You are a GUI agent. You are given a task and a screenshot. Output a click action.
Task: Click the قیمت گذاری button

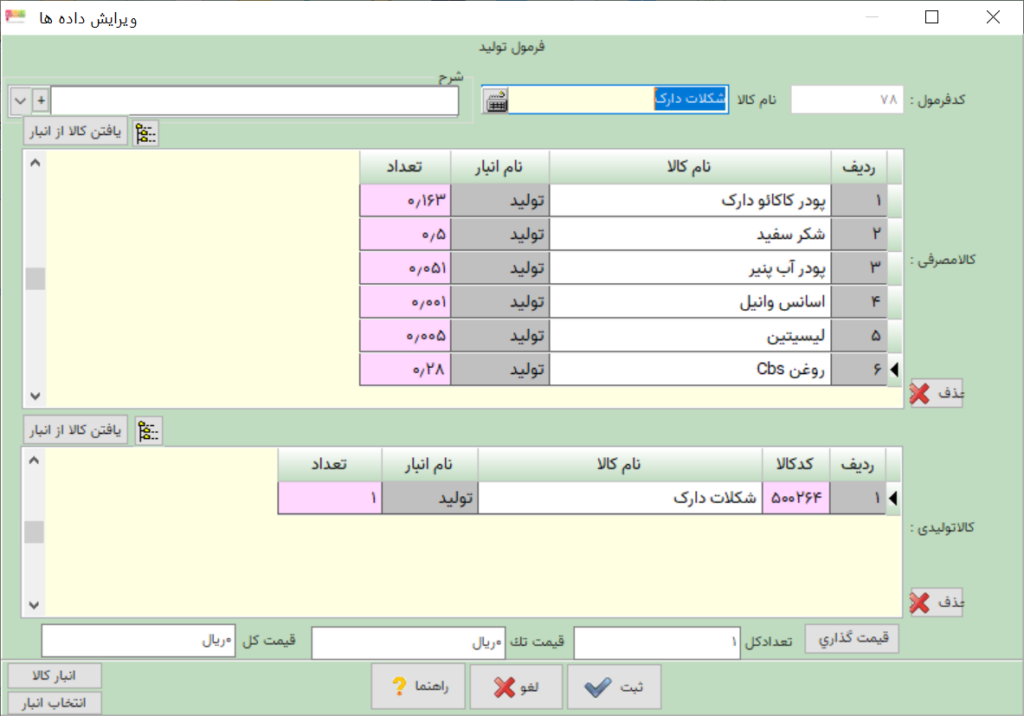click(853, 639)
